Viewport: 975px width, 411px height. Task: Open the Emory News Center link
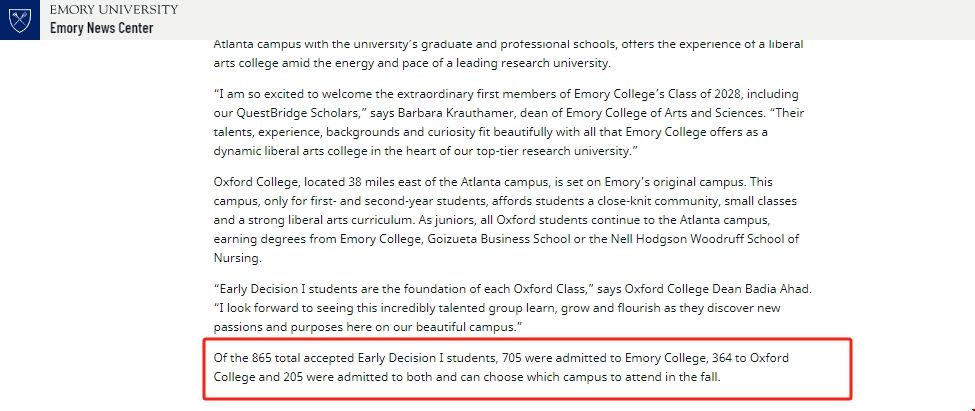(102, 28)
